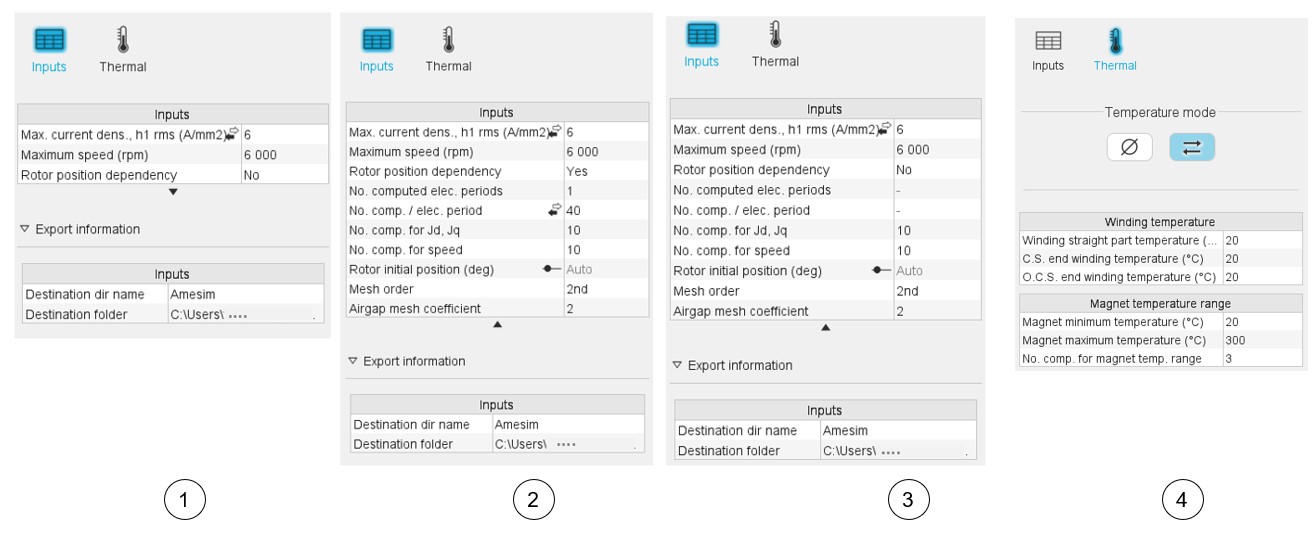The height and width of the screenshot is (533, 1316).
Task: Enable the two-arrows temperature mode button
Action: 1190,148
